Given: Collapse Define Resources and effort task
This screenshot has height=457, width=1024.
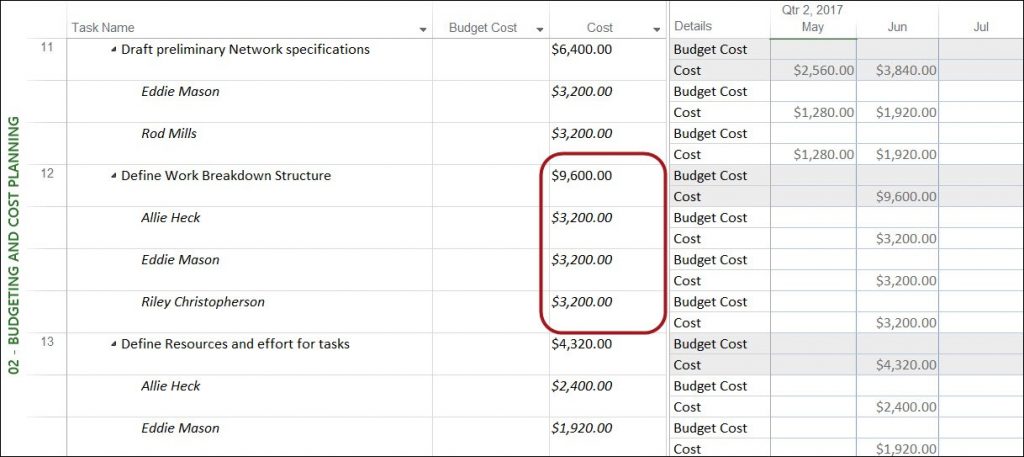Looking at the screenshot, I should pyautogui.click(x=114, y=344).
